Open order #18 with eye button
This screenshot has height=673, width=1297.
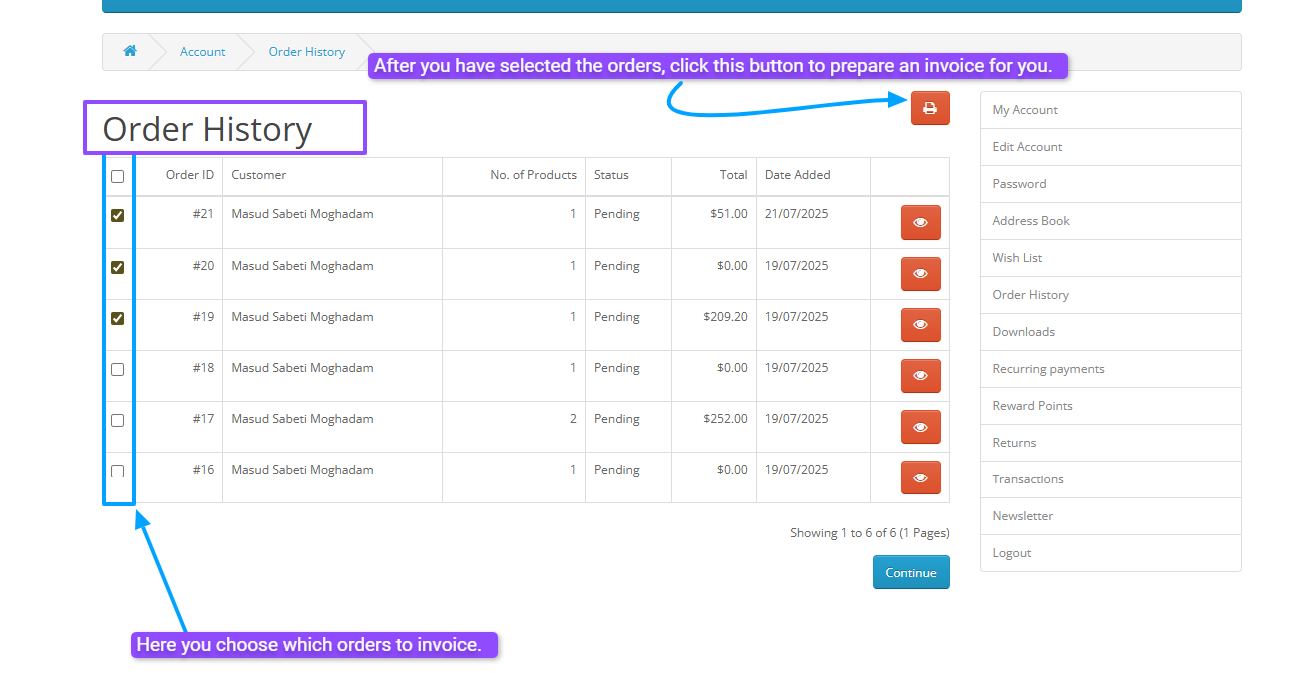pos(920,376)
